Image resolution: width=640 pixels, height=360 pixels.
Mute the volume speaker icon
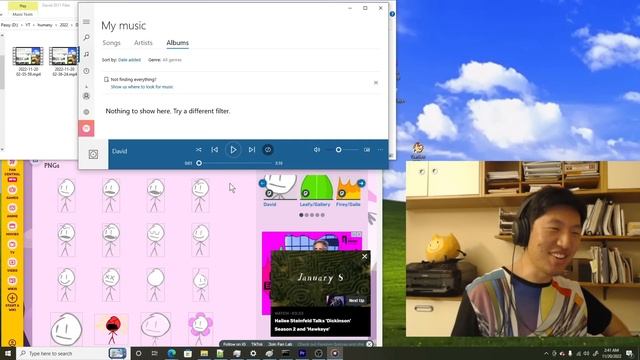(x=317, y=150)
